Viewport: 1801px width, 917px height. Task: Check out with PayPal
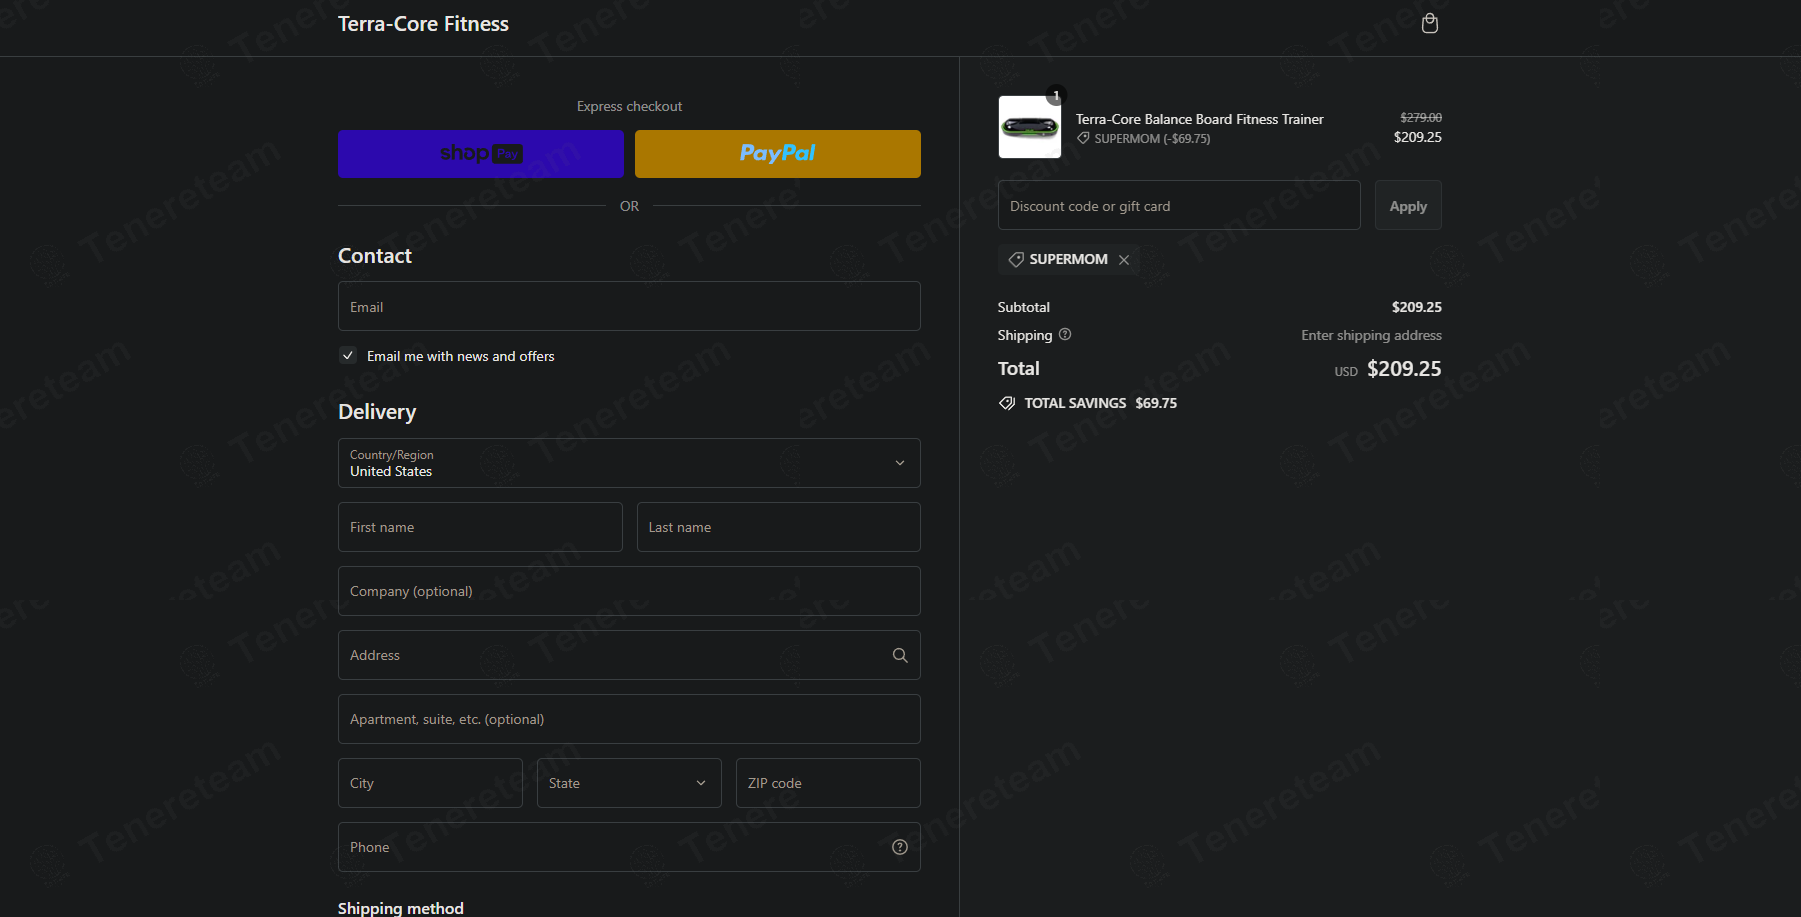pyautogui.click(x=777, y=154)
